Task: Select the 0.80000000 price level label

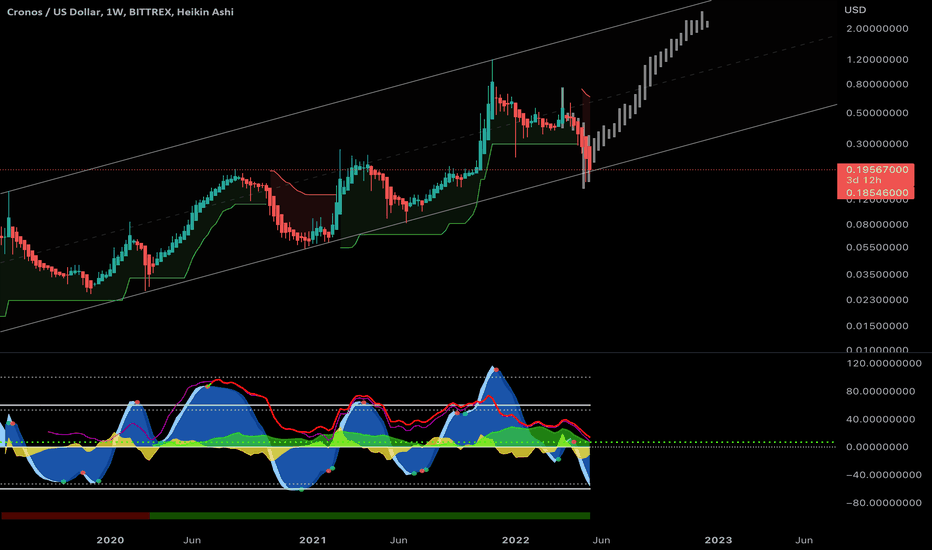Action: [x=877, y=84]
